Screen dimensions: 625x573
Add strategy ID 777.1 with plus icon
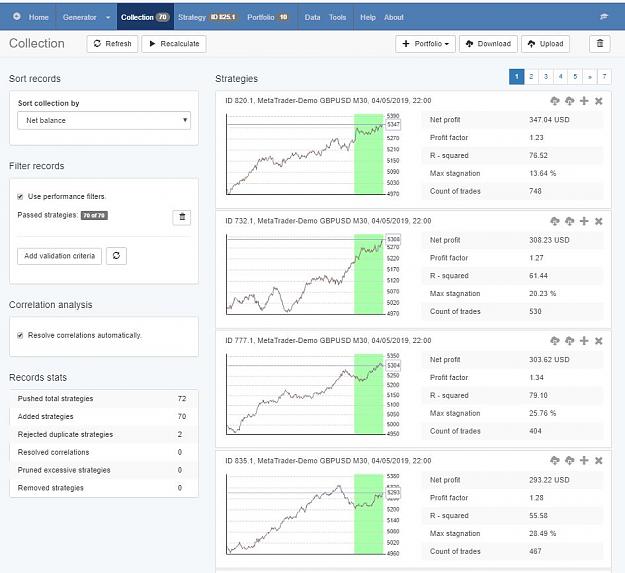tap(584, 341)
